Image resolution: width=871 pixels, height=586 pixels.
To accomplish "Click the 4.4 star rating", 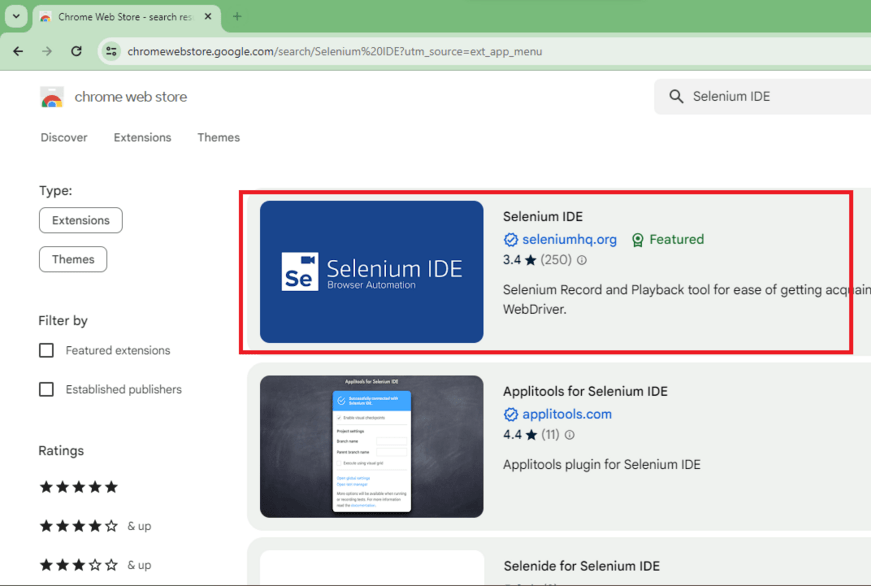I will pos(520,435).
